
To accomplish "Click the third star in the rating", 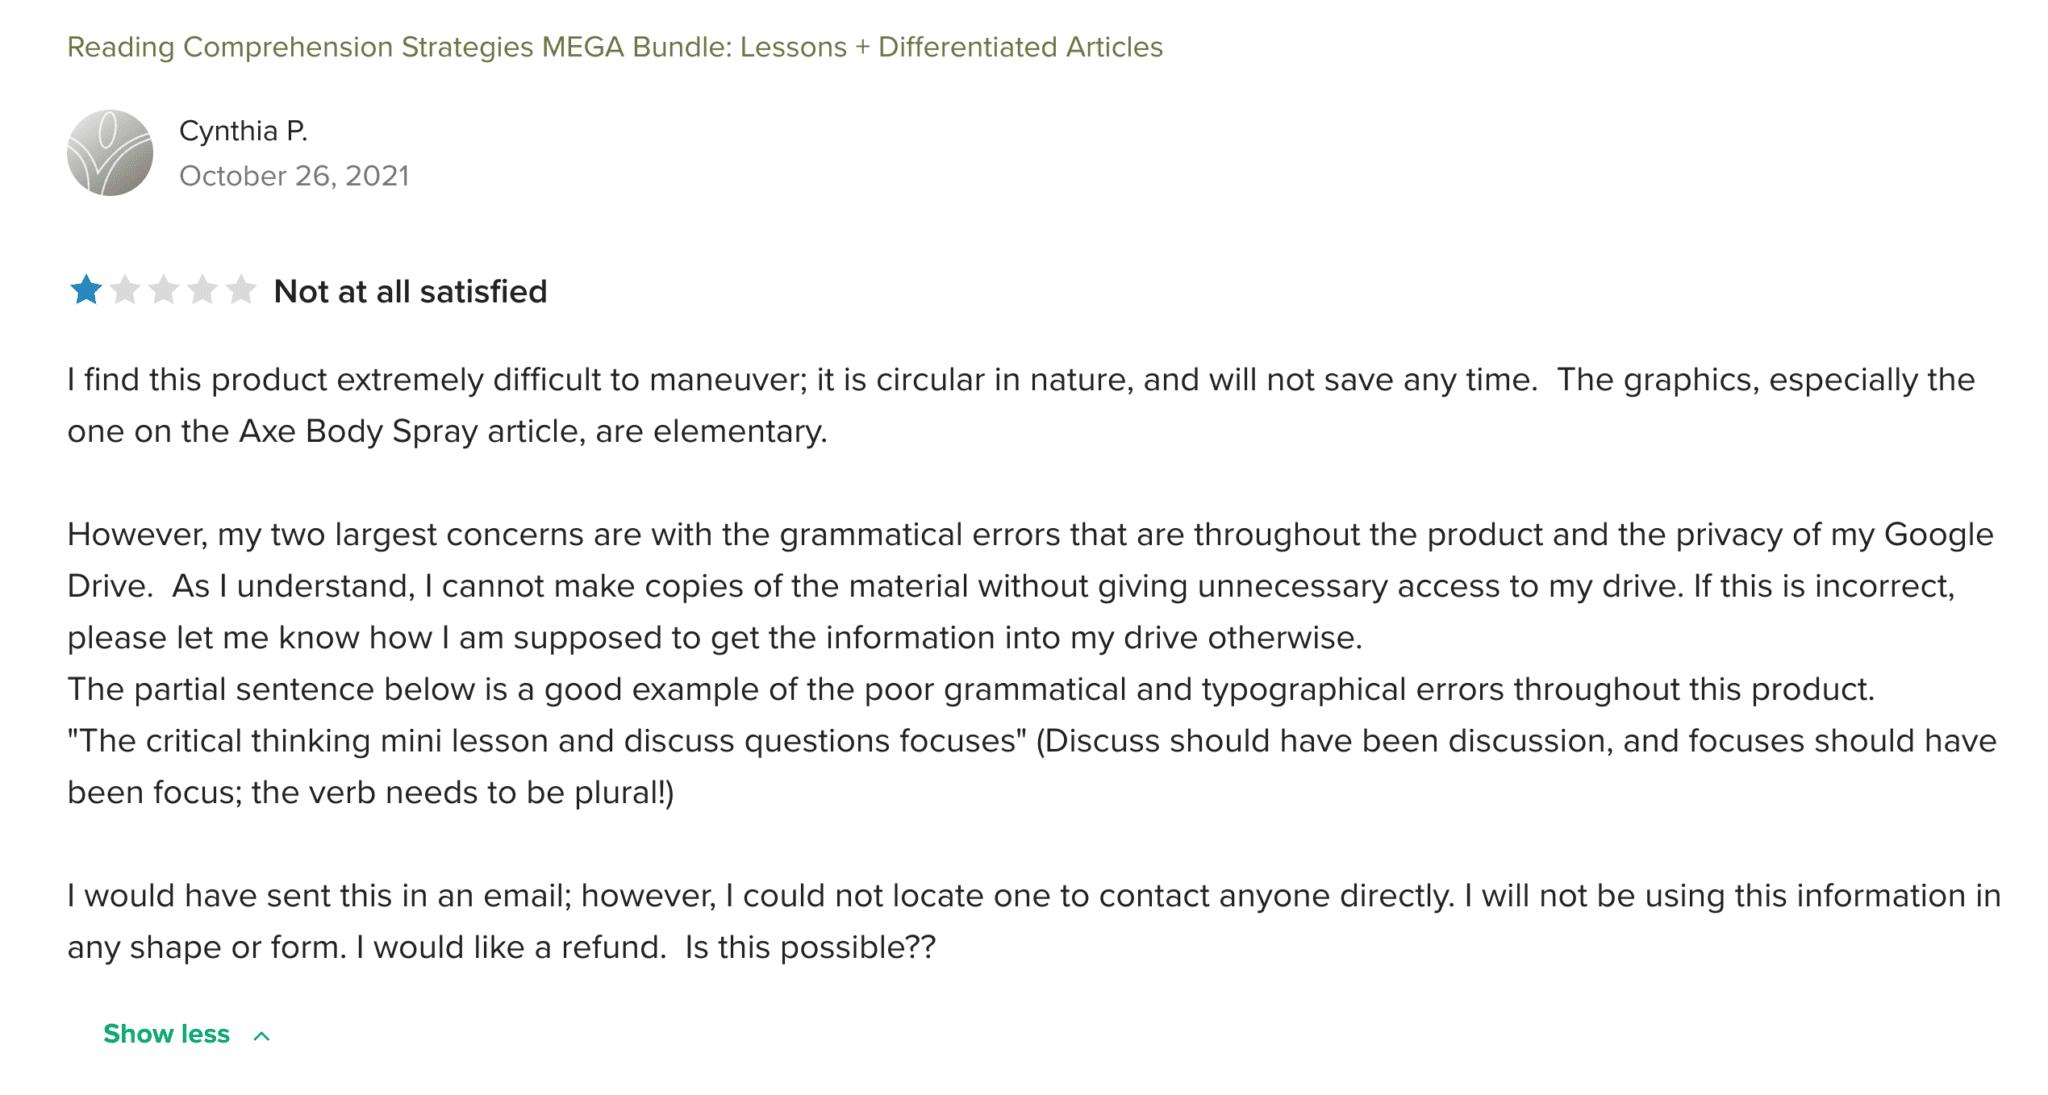I will point(166,291).
